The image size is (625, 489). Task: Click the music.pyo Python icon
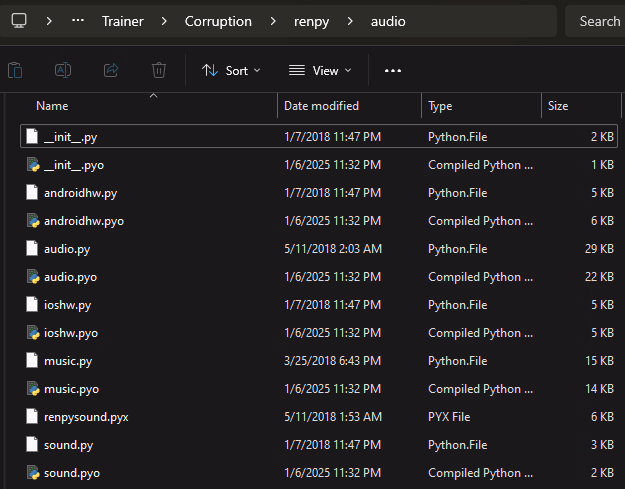tap(33, 388)
